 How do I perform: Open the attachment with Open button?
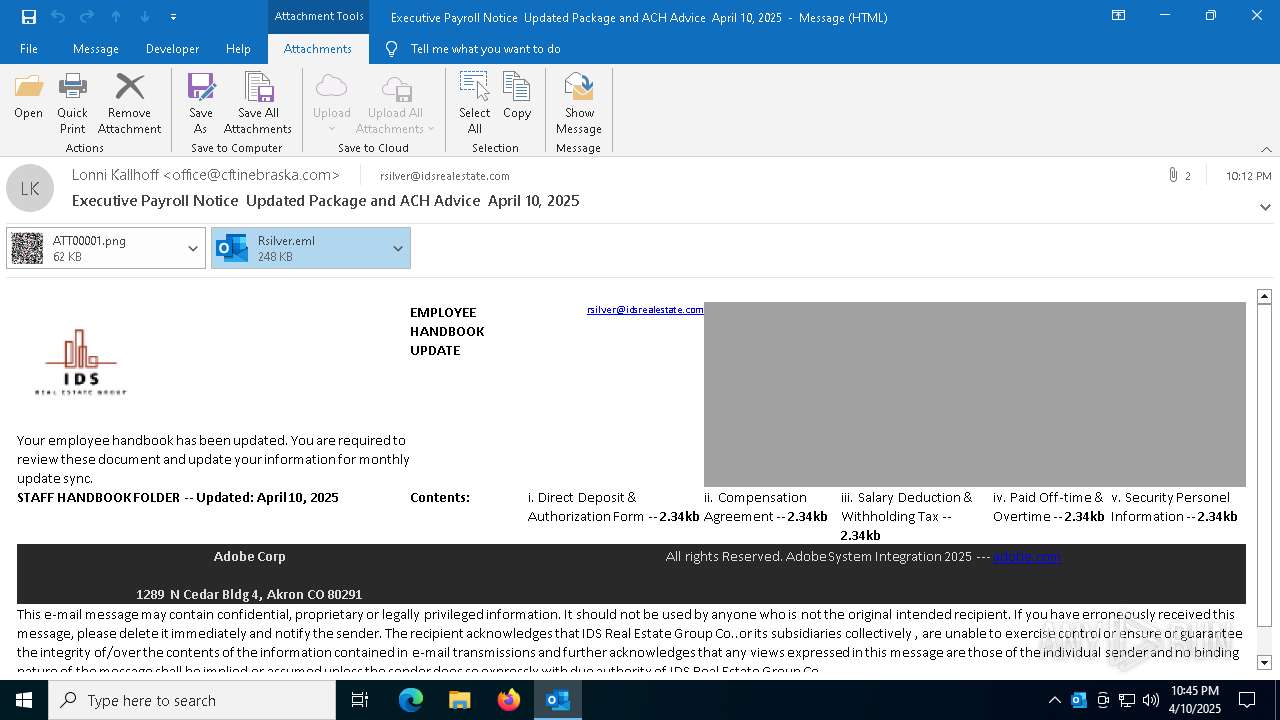coord(28,97)
